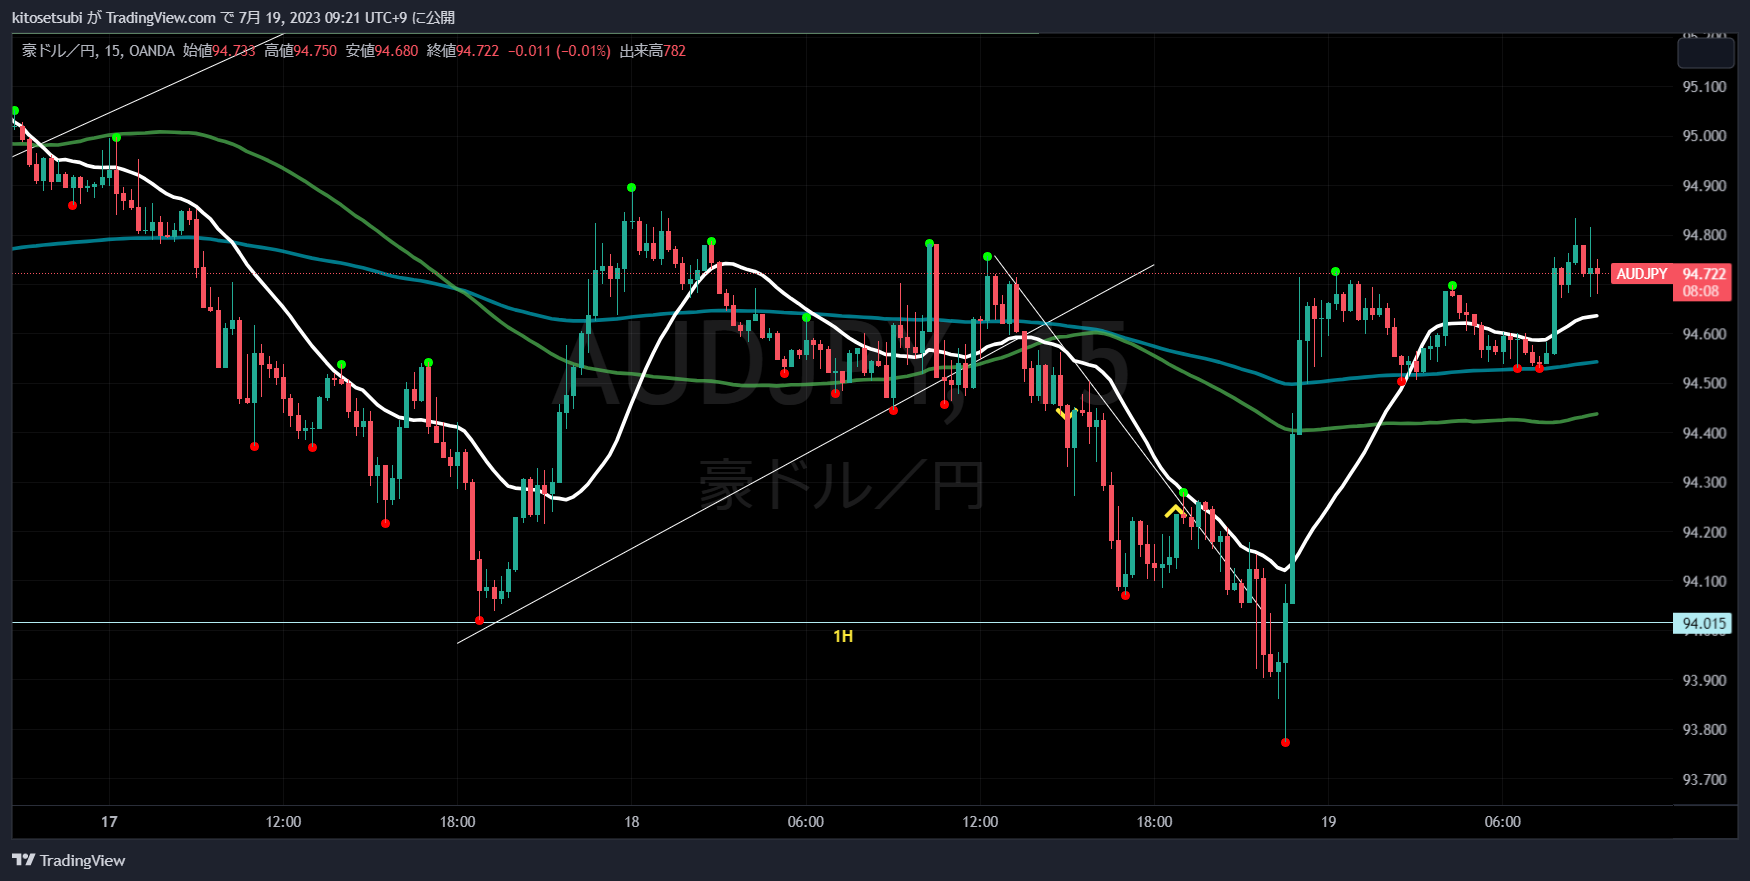Click the red dot below the lowest candle wick
The image size is (1750, 881).
click(x=1285, y=742)
